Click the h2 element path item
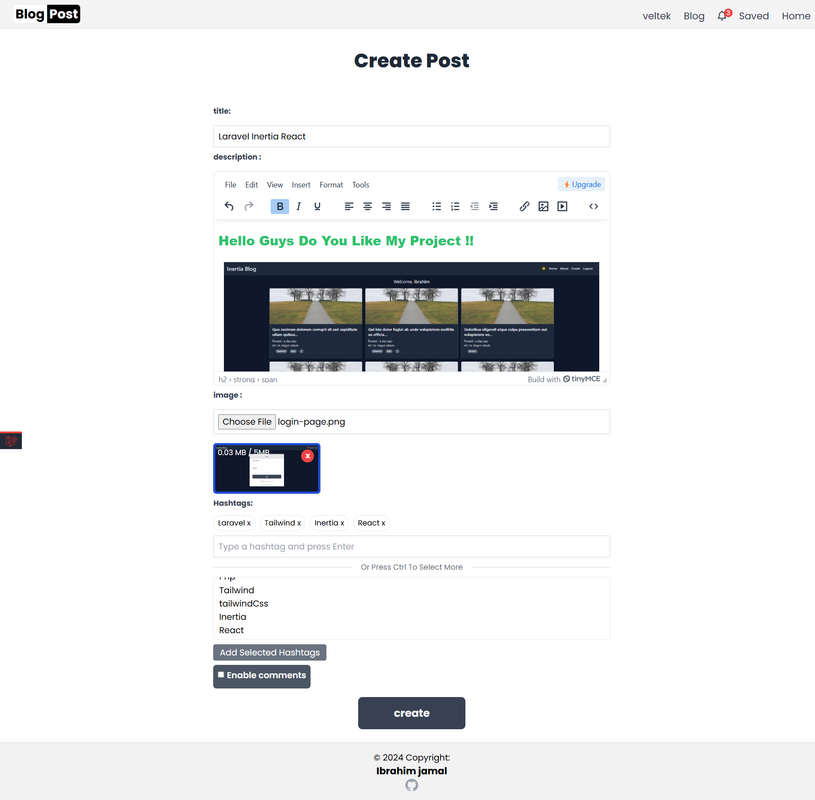This screenshot has height=800, width=815. point(222,379)
